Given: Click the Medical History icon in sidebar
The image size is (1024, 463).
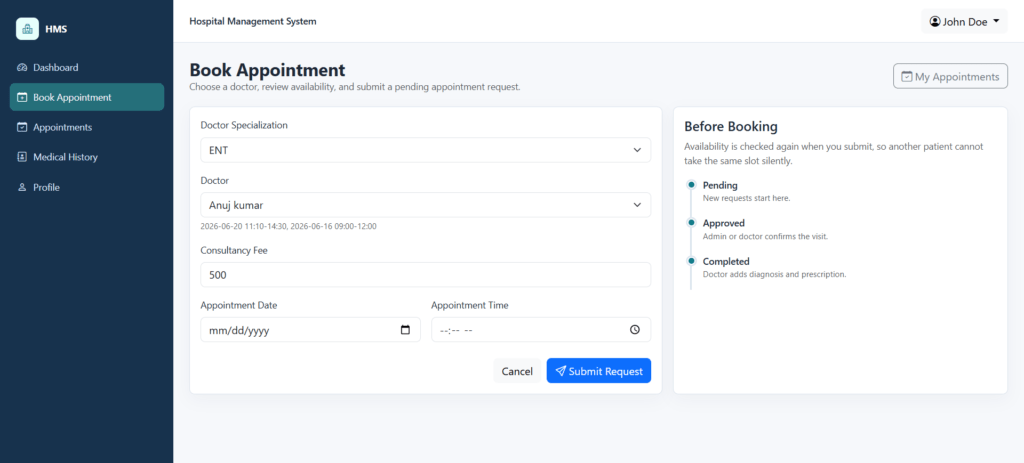Looking at the screenshot, I should [22, 157].
